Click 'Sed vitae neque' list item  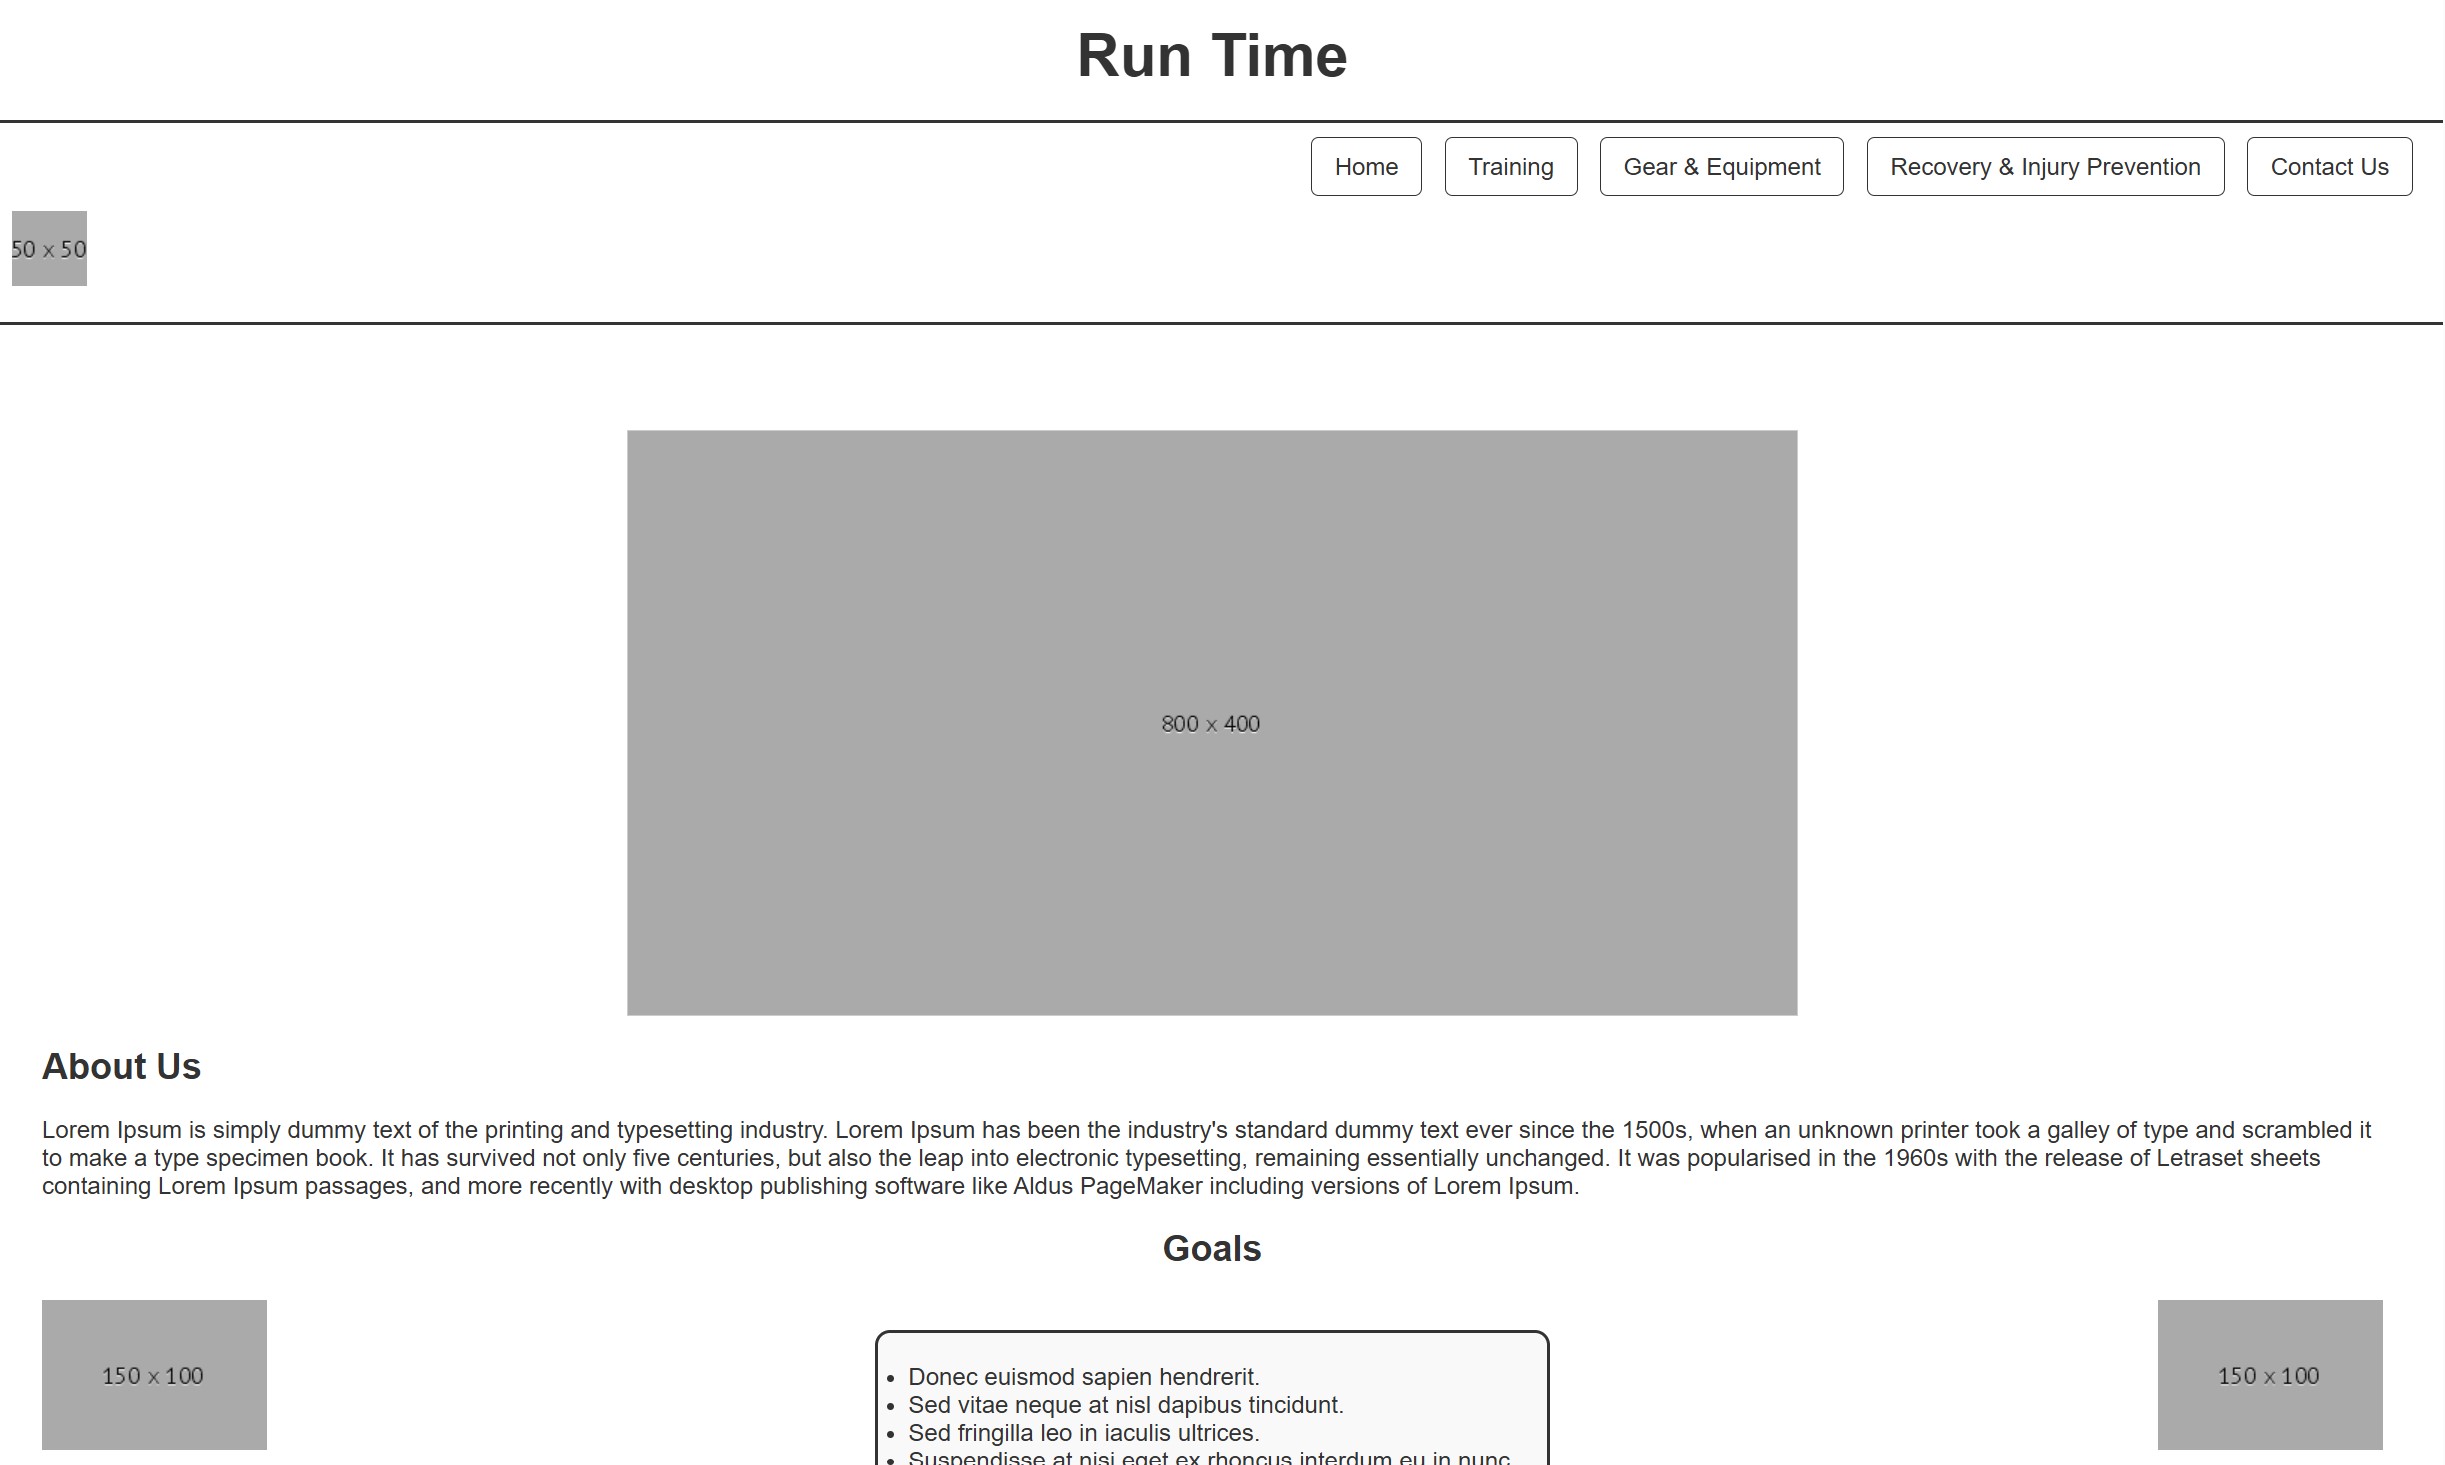1125,1405
